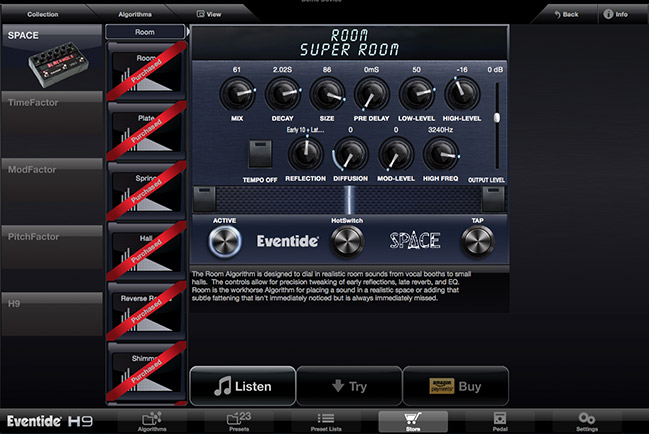
Task: Click the Try button
Action: point(349,386)
